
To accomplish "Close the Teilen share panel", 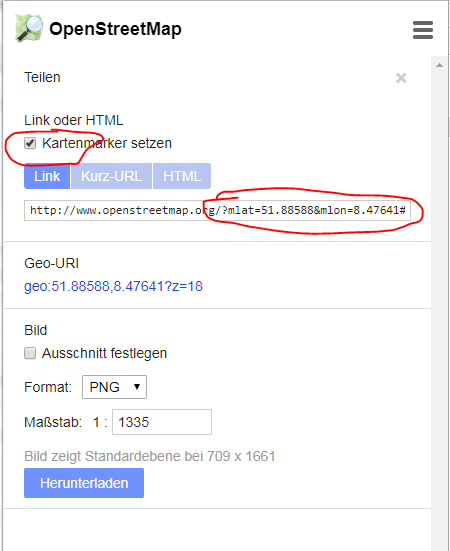I will tap(401, 78).
